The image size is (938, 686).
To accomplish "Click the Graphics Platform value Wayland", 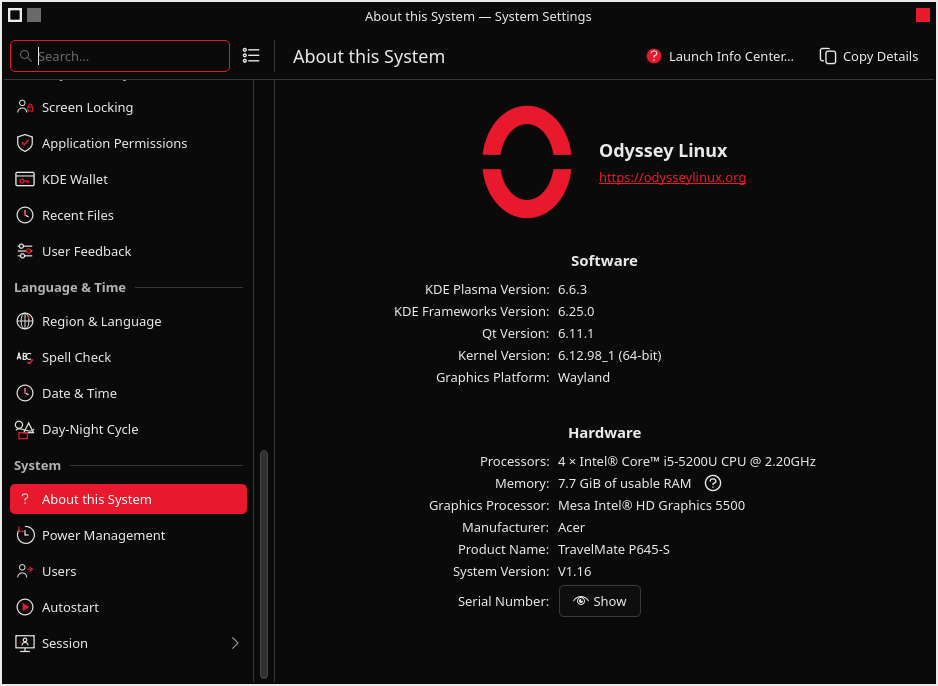I will [584, 377].
